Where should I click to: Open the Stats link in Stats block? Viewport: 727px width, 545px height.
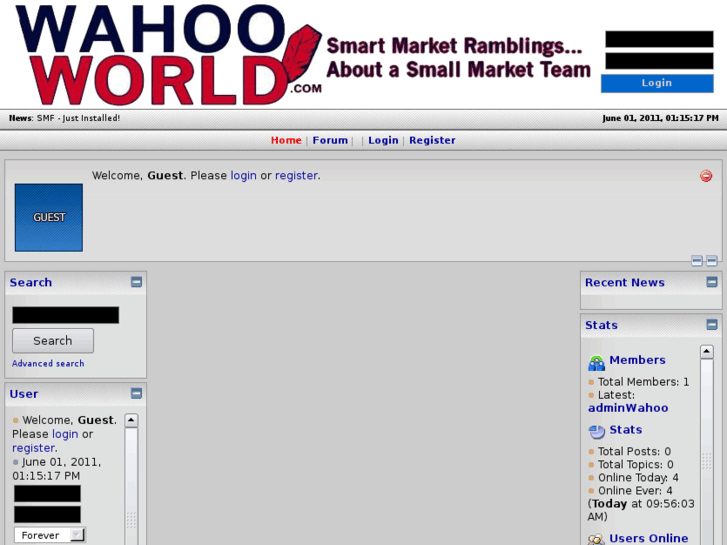coord(625,430)
